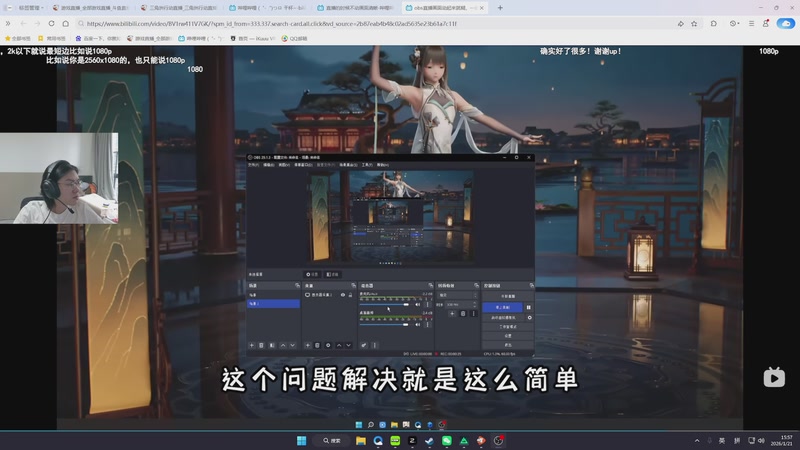Open the File menu in the OBS menu bar
The width and height of the screenshot is (800, 450).
pos(254,165)
